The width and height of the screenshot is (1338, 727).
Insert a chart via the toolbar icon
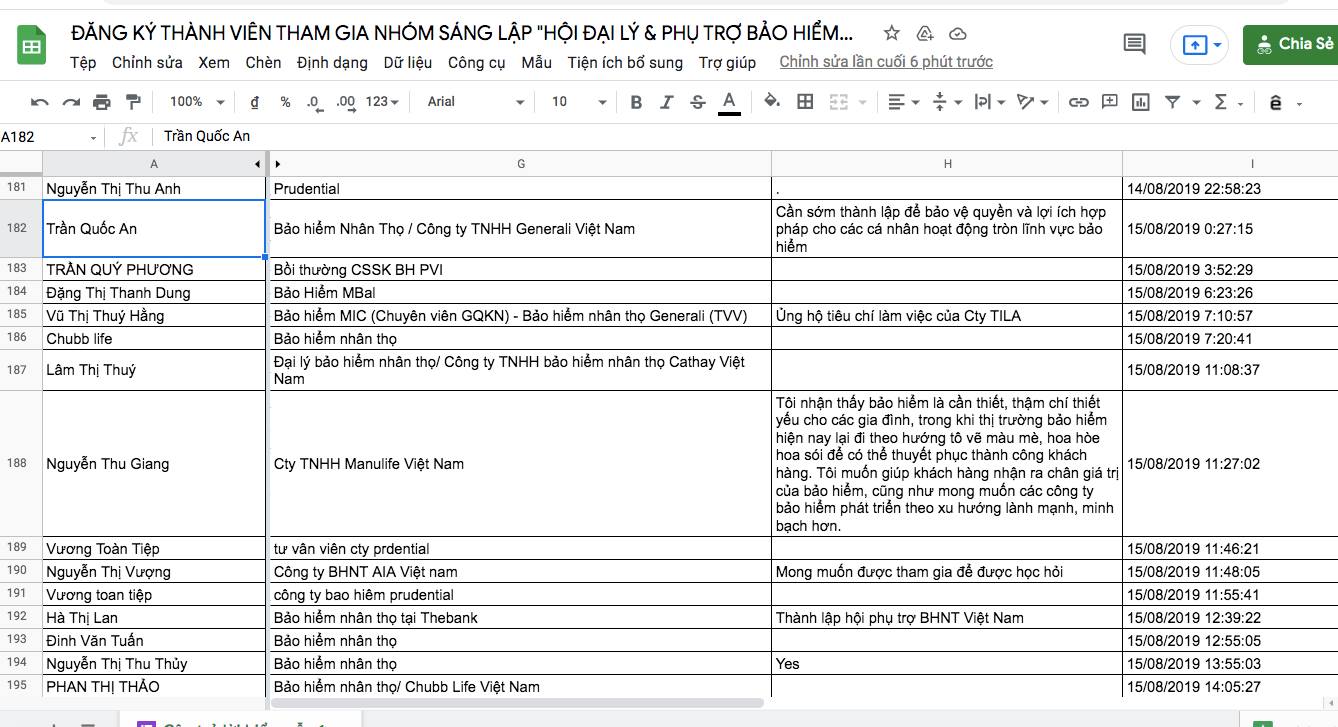coord(1140,102)
